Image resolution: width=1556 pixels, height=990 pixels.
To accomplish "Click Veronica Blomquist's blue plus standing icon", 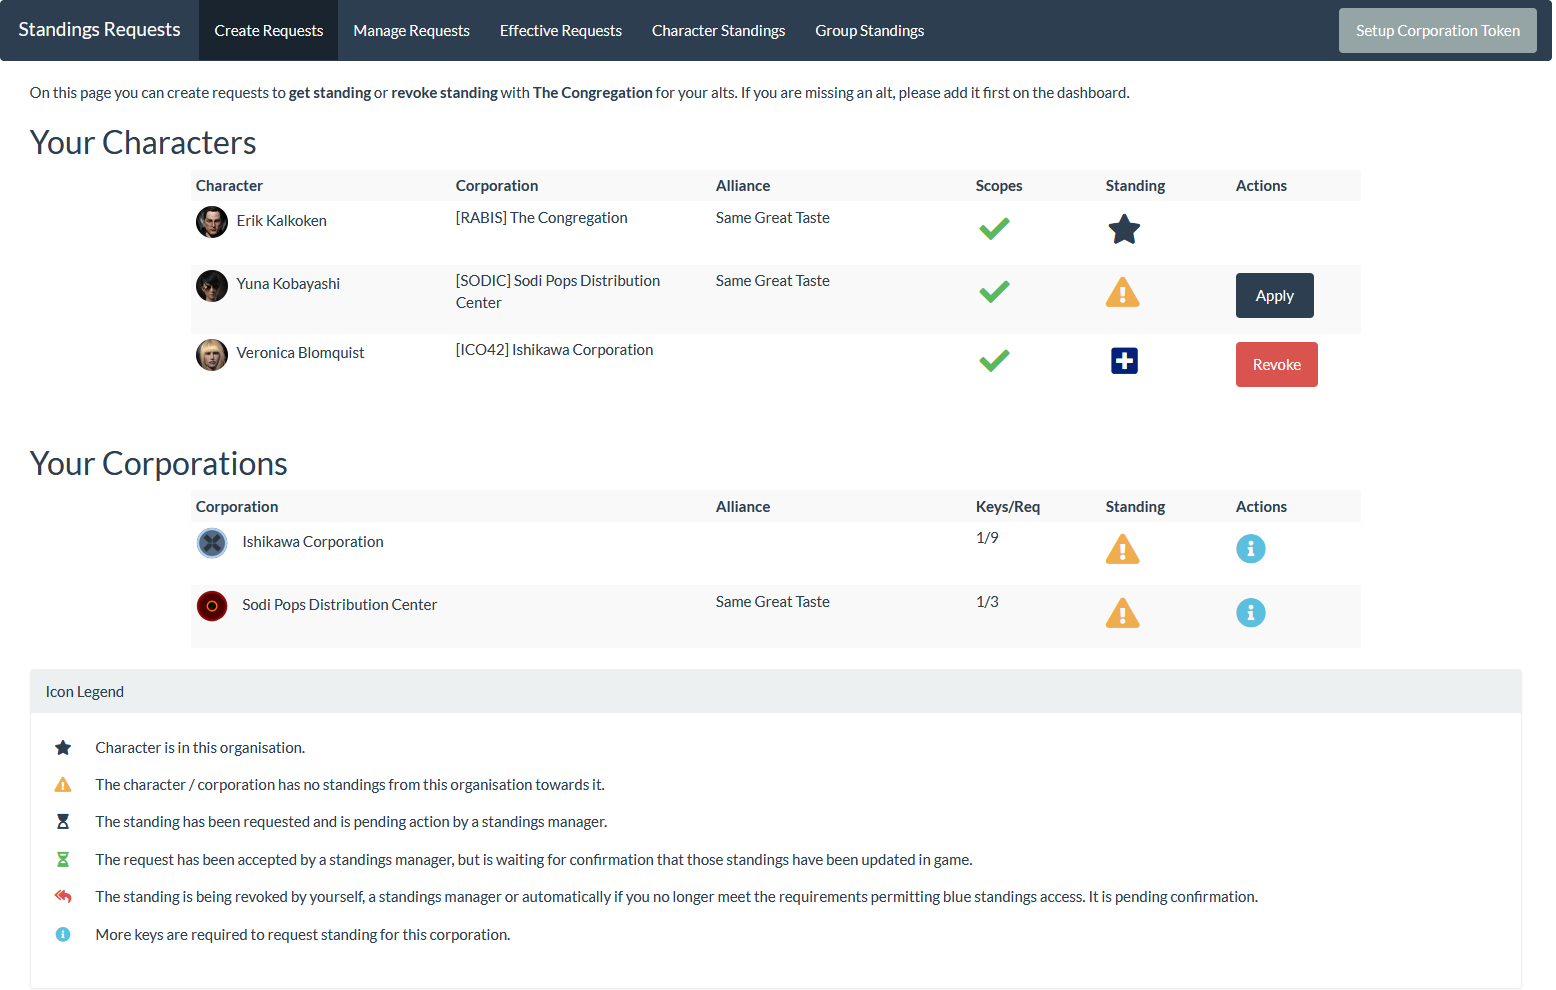I will coord(1124,361).
